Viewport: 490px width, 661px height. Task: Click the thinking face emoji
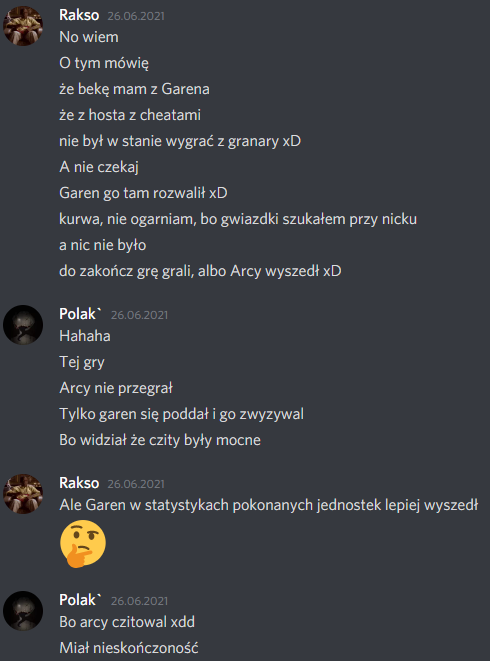tap(83, 543)
